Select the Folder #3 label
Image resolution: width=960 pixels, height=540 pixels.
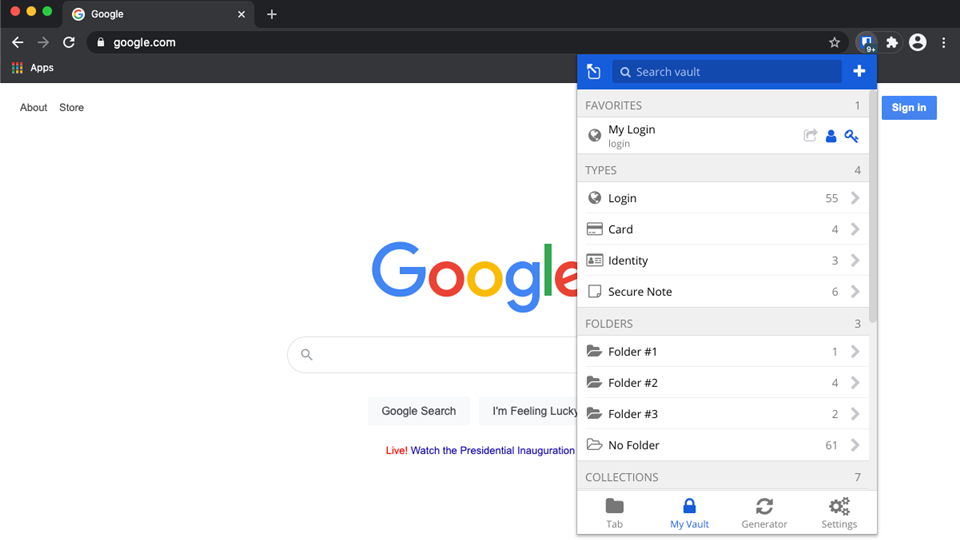[x=632, y=414]
